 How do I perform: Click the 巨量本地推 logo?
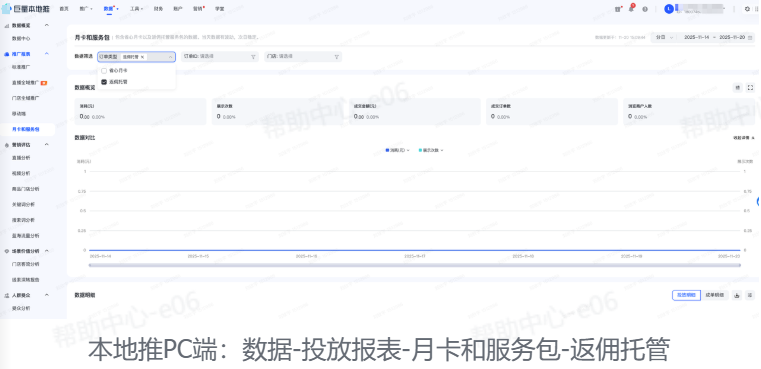[26, 9]
